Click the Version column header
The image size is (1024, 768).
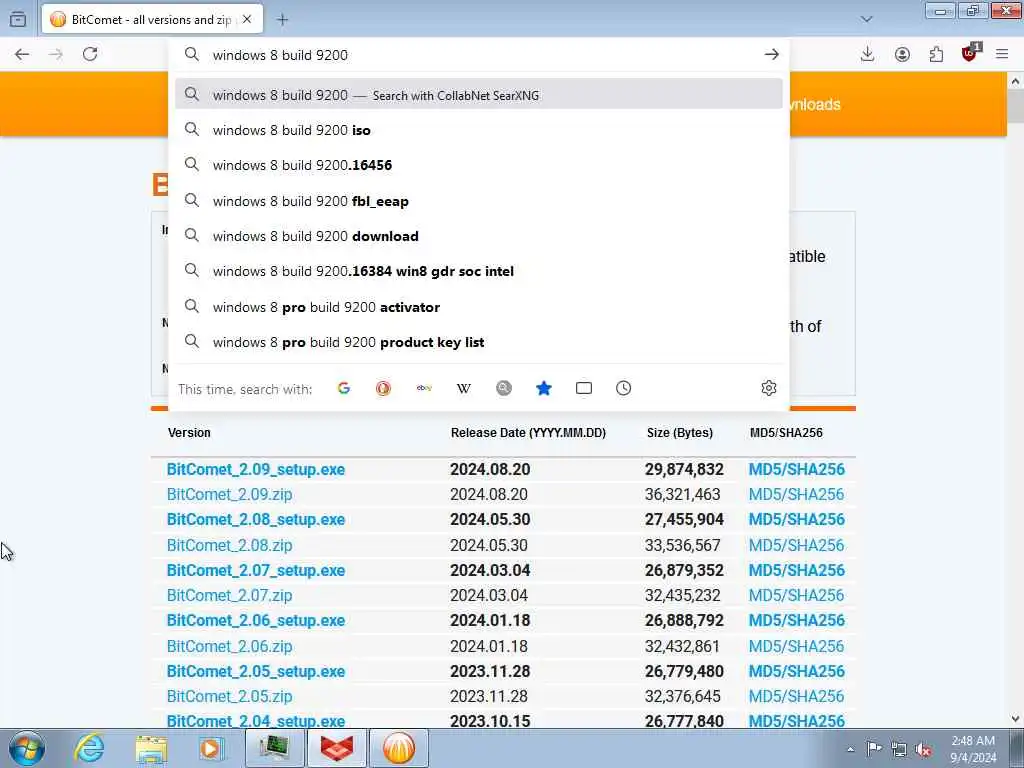189,433
